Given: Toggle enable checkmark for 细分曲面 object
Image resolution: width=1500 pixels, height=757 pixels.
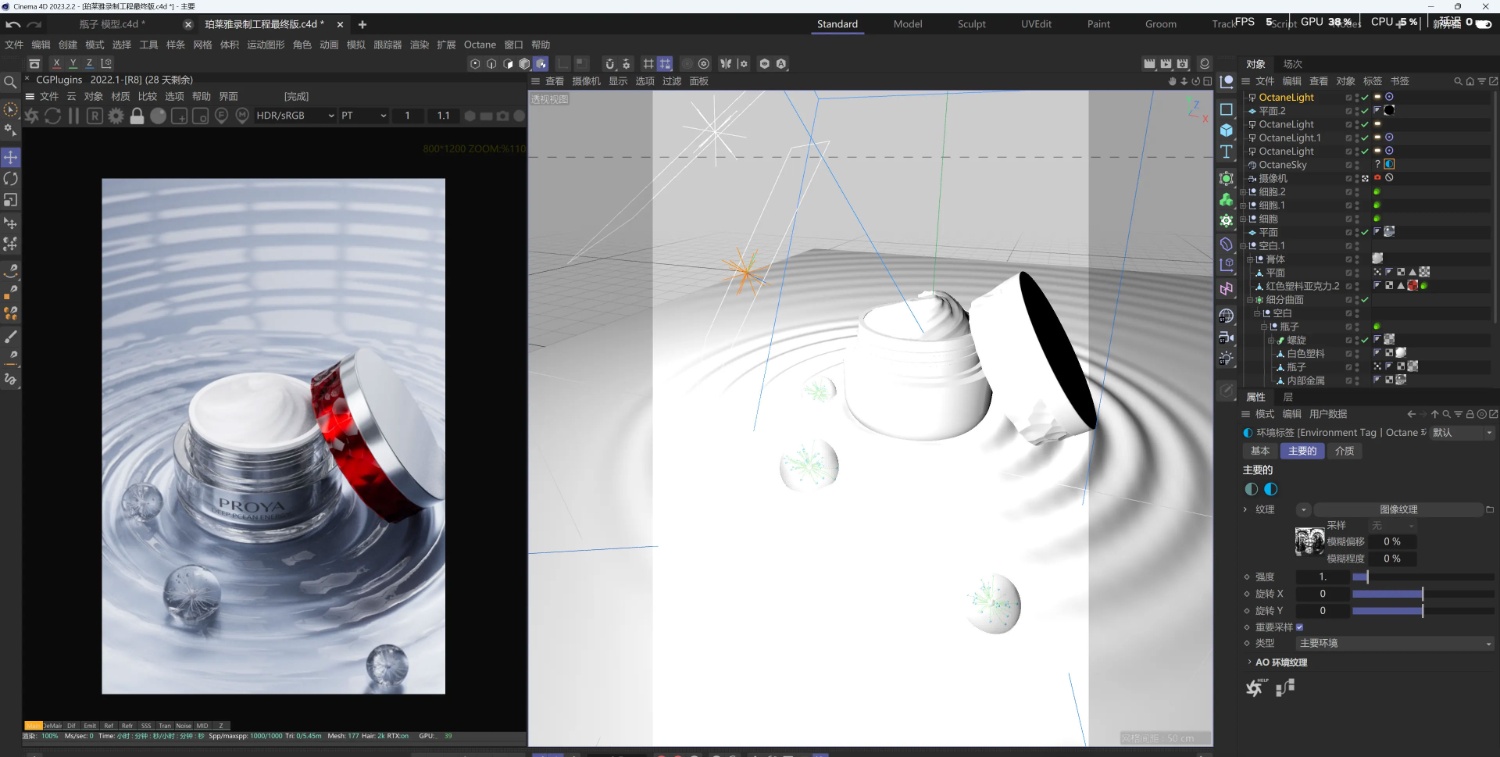Looking at the screenshot, I should (1364, 300).
